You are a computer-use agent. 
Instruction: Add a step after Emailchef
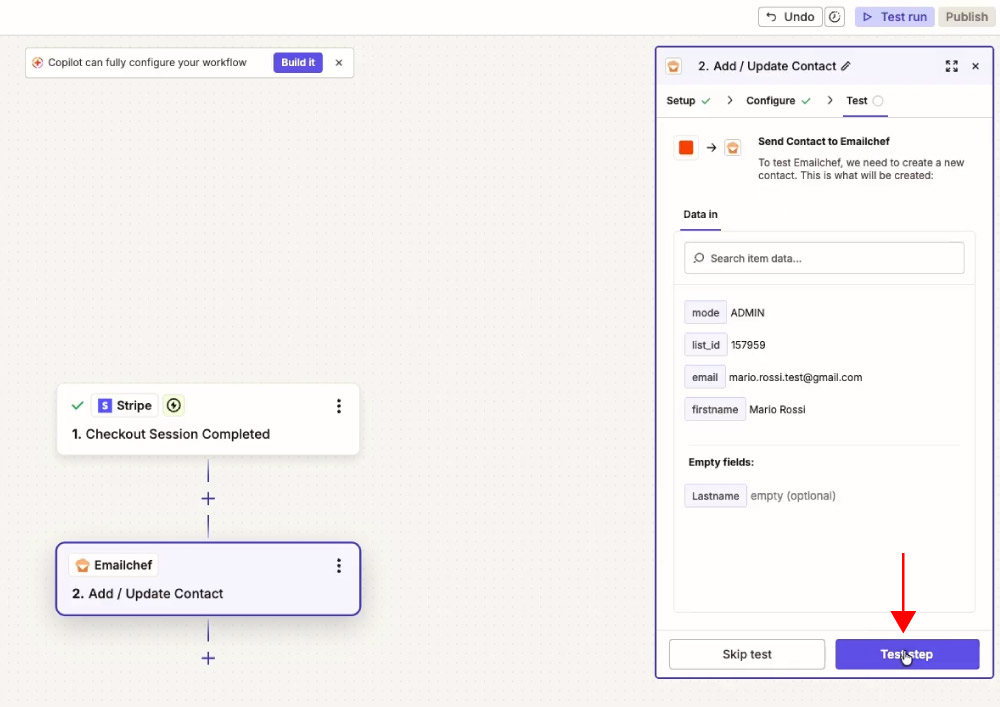coord(208,658)
